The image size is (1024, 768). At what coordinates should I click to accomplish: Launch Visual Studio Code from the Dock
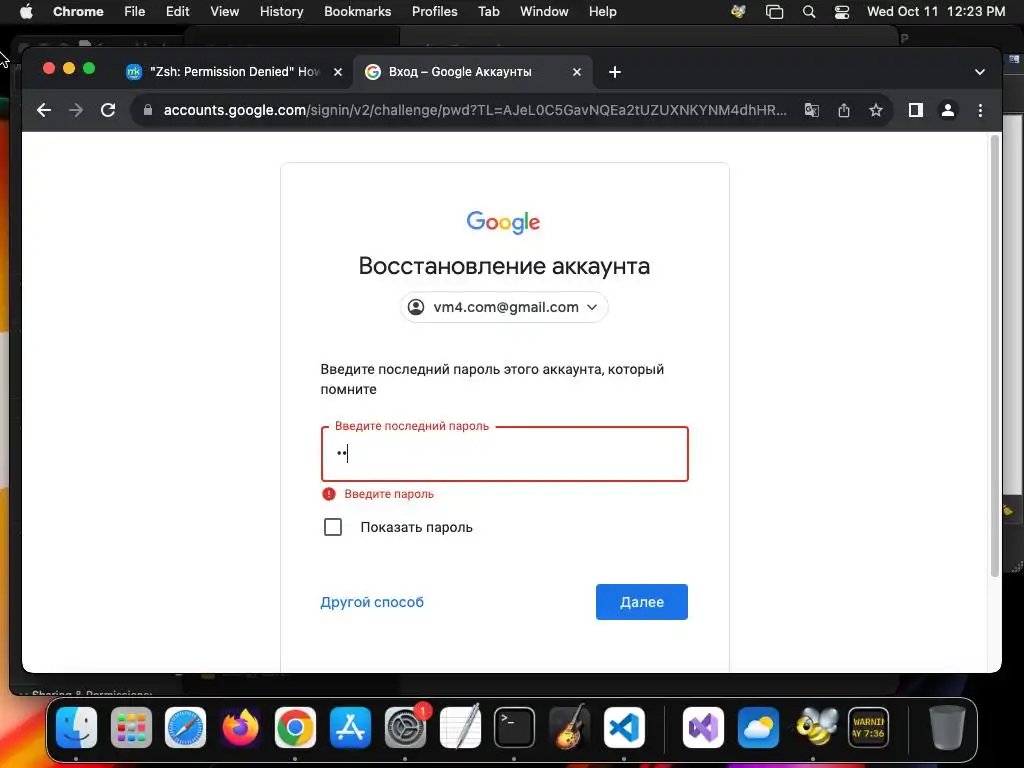point(624,728)
